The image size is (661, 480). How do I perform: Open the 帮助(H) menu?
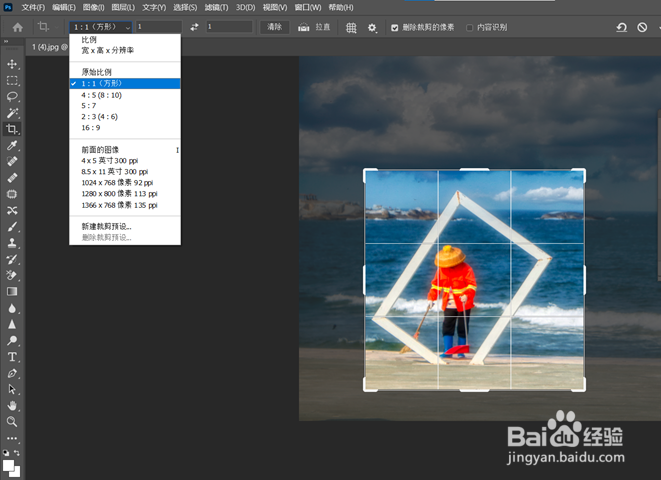click(341, 8)
